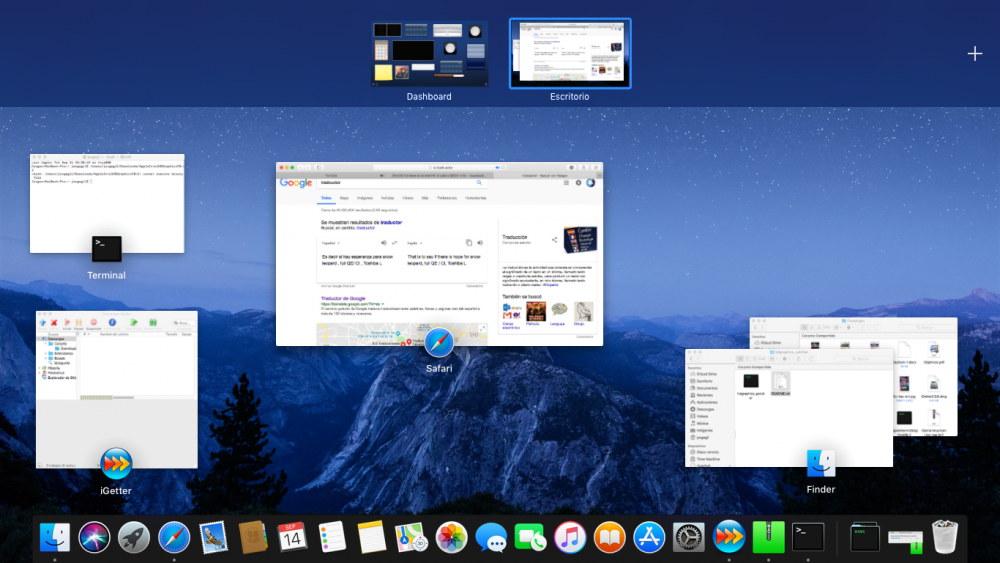Open FaceTime green camera icon in Dock
The height and width of the screenshot is (563, 1000).
click(530, 537)
